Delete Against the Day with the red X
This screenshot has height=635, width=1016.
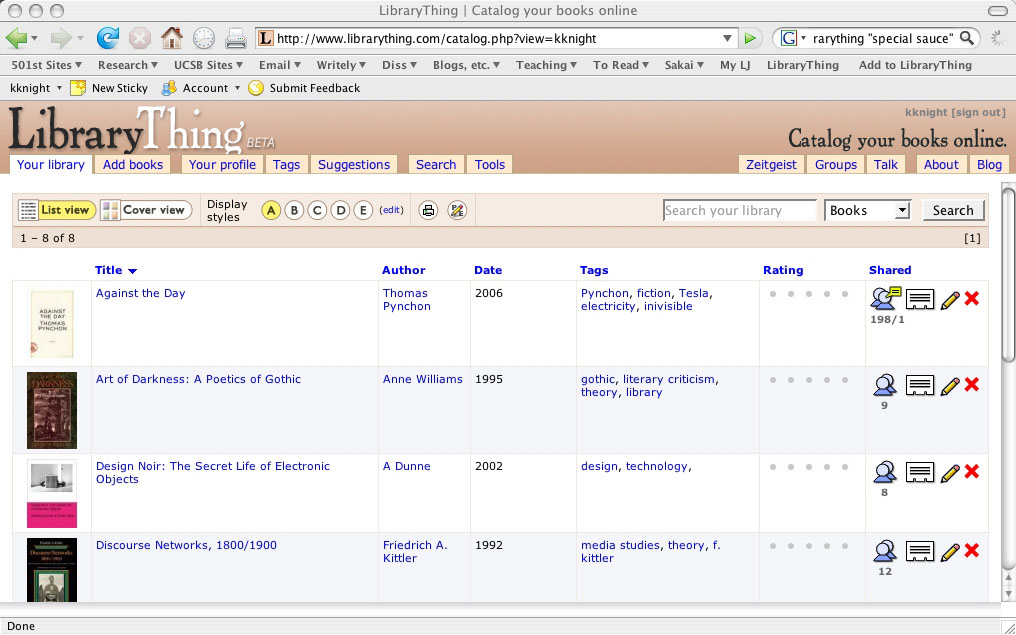tap(971, 298)
